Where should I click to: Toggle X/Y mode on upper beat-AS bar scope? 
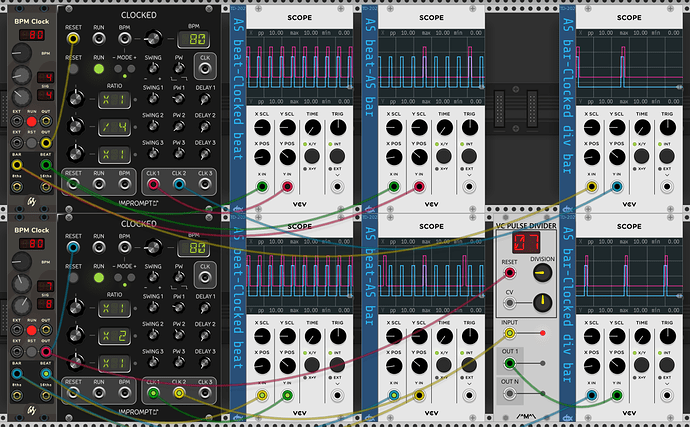click(444, 156)
